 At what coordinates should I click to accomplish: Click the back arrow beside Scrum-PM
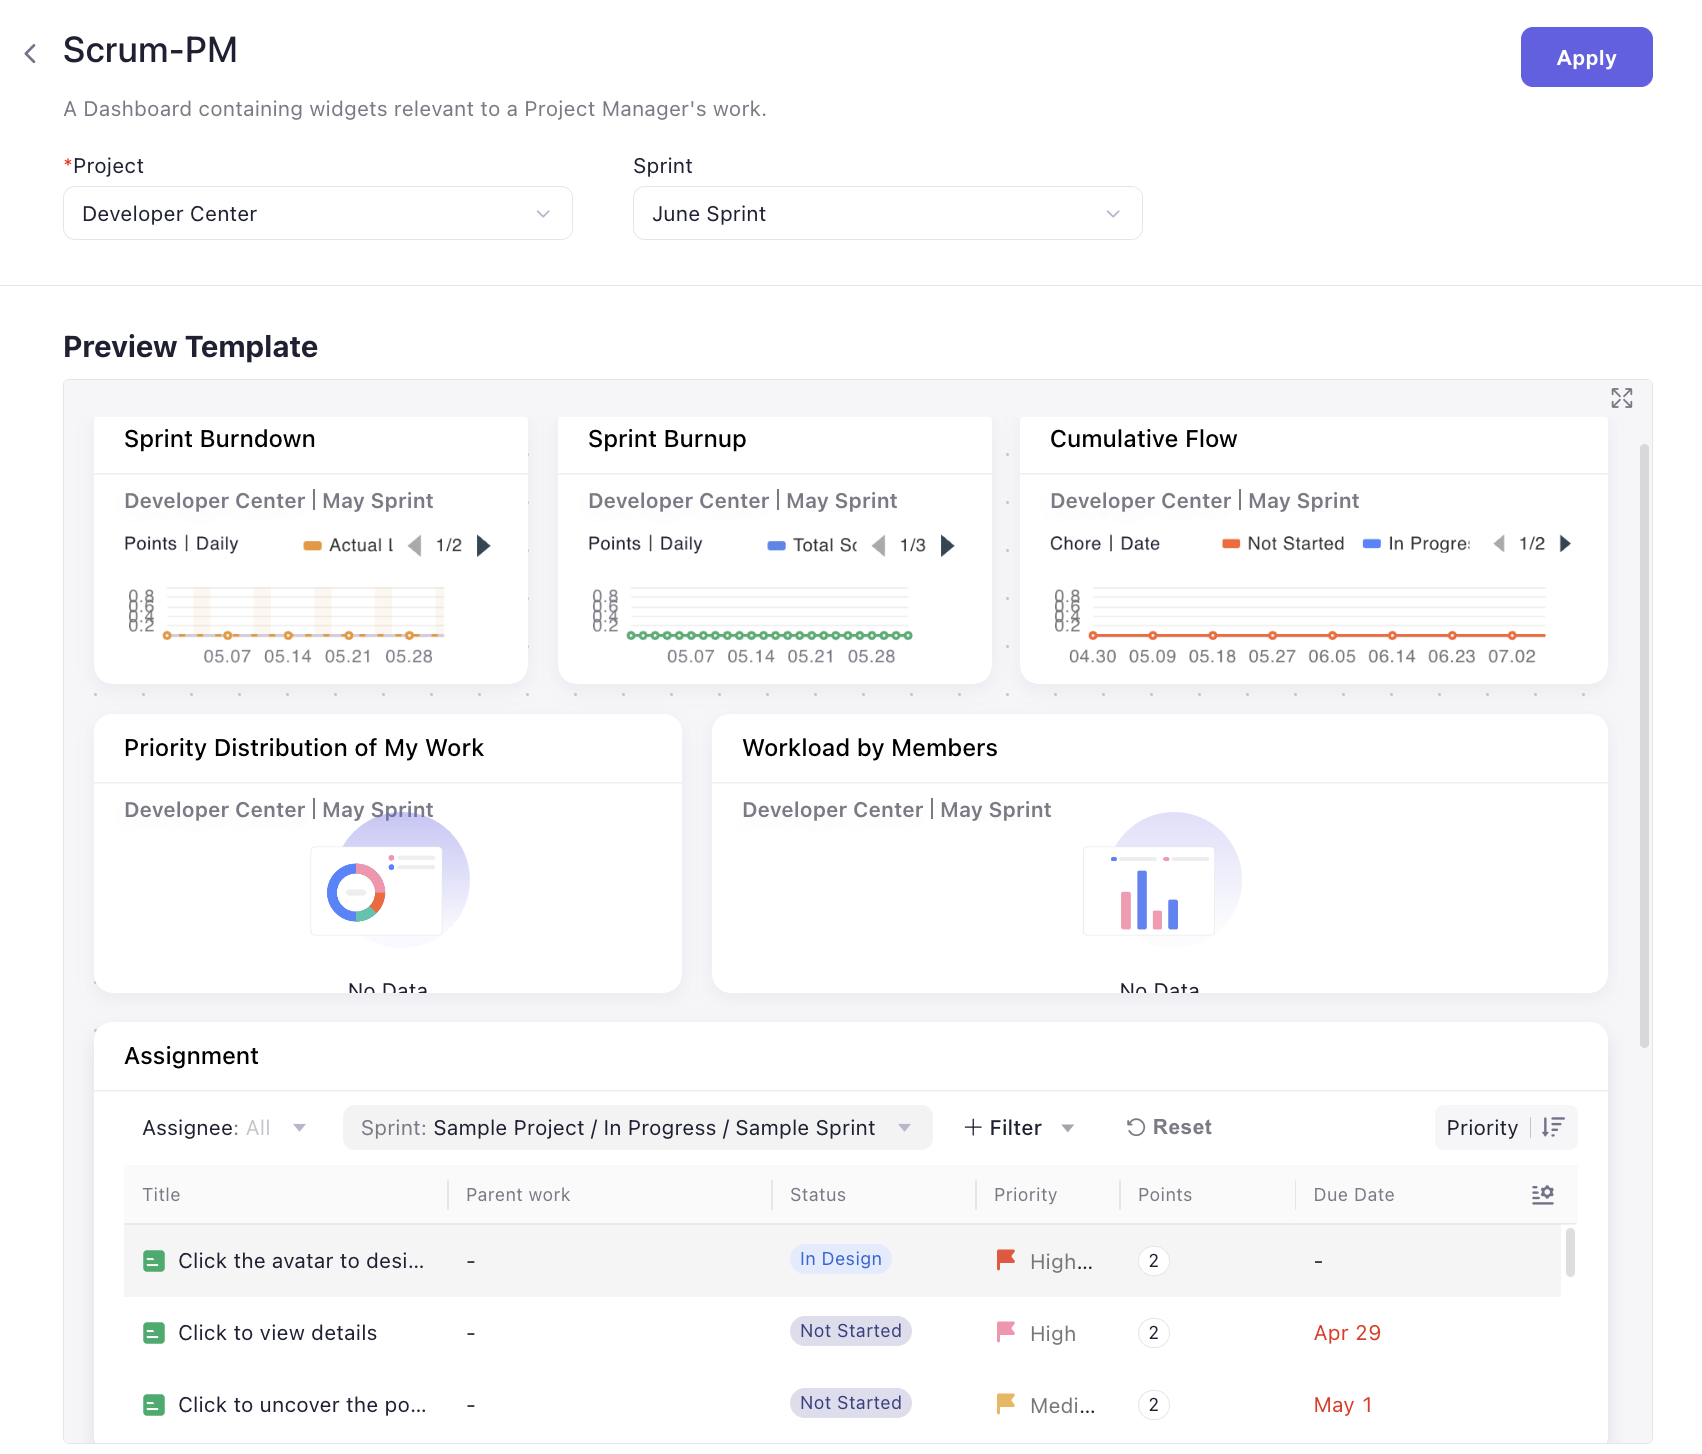point(31,53)
